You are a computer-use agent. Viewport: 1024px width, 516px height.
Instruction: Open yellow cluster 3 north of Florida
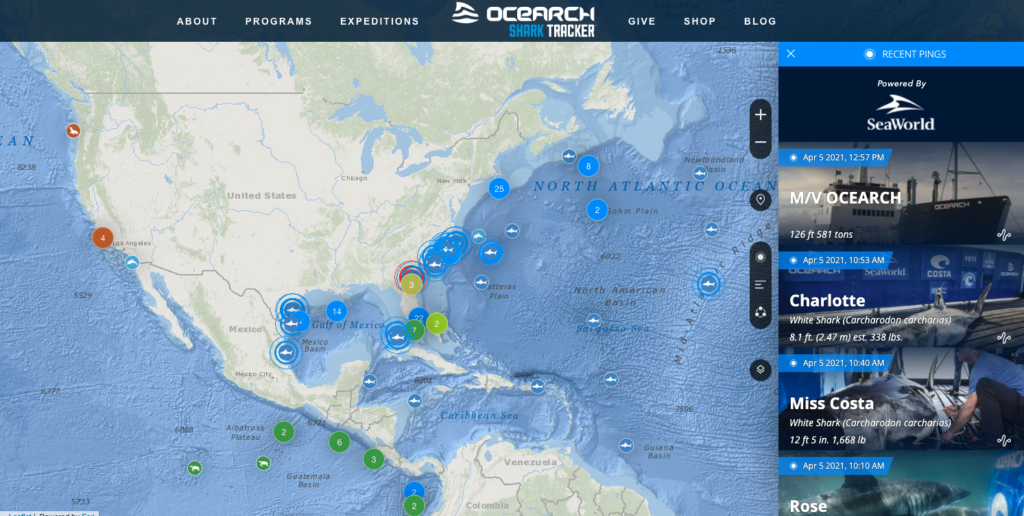[x=411, y=284]
